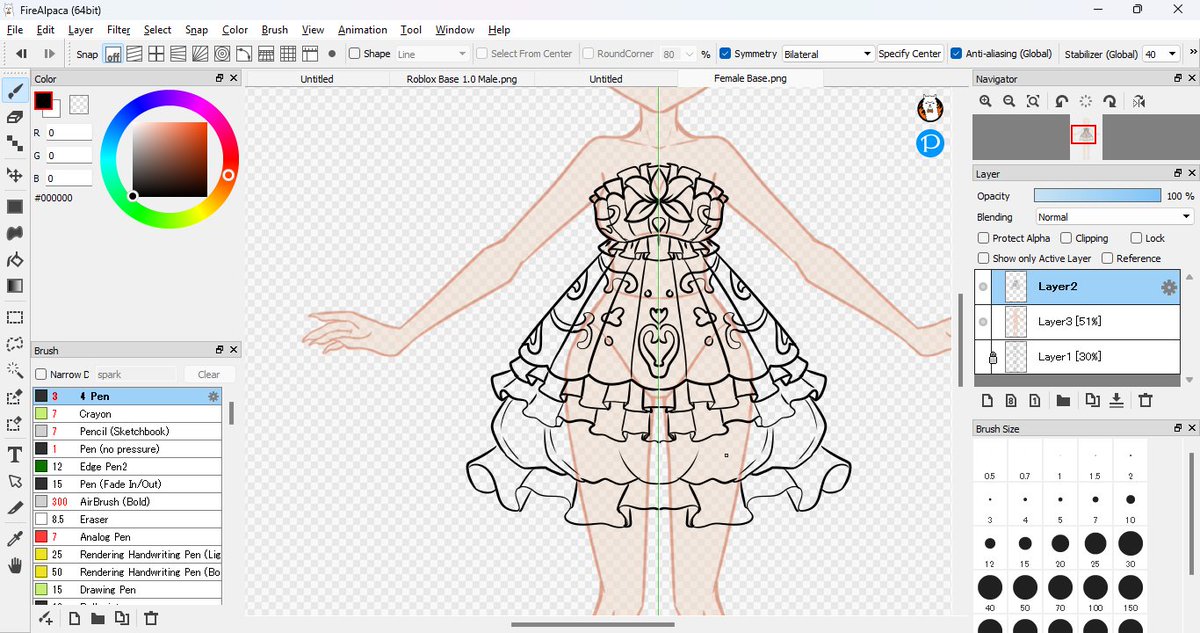Screen dimensions: 1200x633
Task: Select the Move tool
Action: pyautogui.click(x=15, y=175)
